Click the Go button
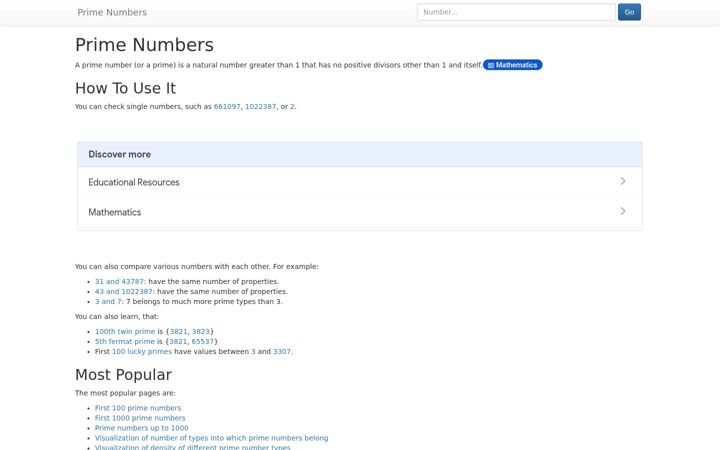This screenshot has height=450, width=720. pyautogui.click(x=629, y=12)
